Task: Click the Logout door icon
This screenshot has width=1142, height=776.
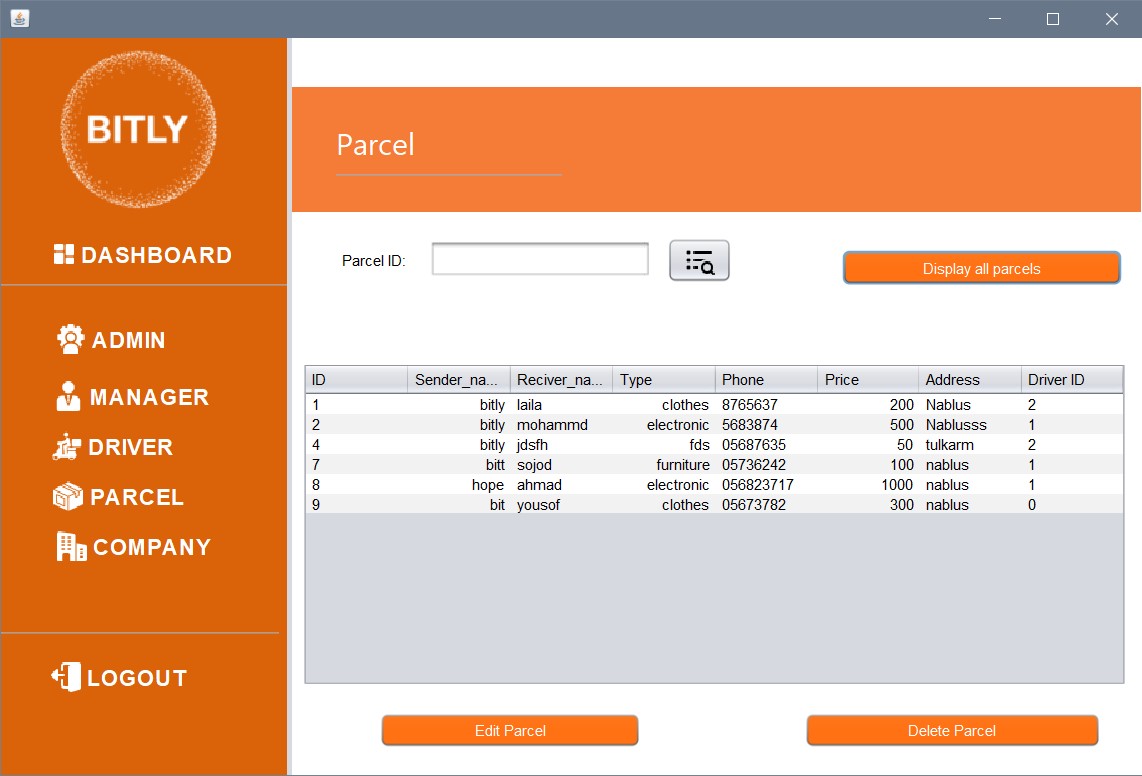Action: point(66,677)
